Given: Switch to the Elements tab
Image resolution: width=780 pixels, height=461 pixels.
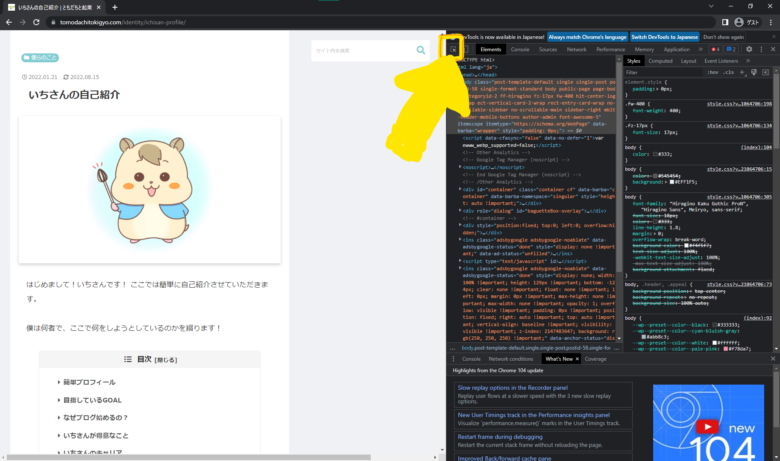Looking at the screenshot, I should 491,49.
